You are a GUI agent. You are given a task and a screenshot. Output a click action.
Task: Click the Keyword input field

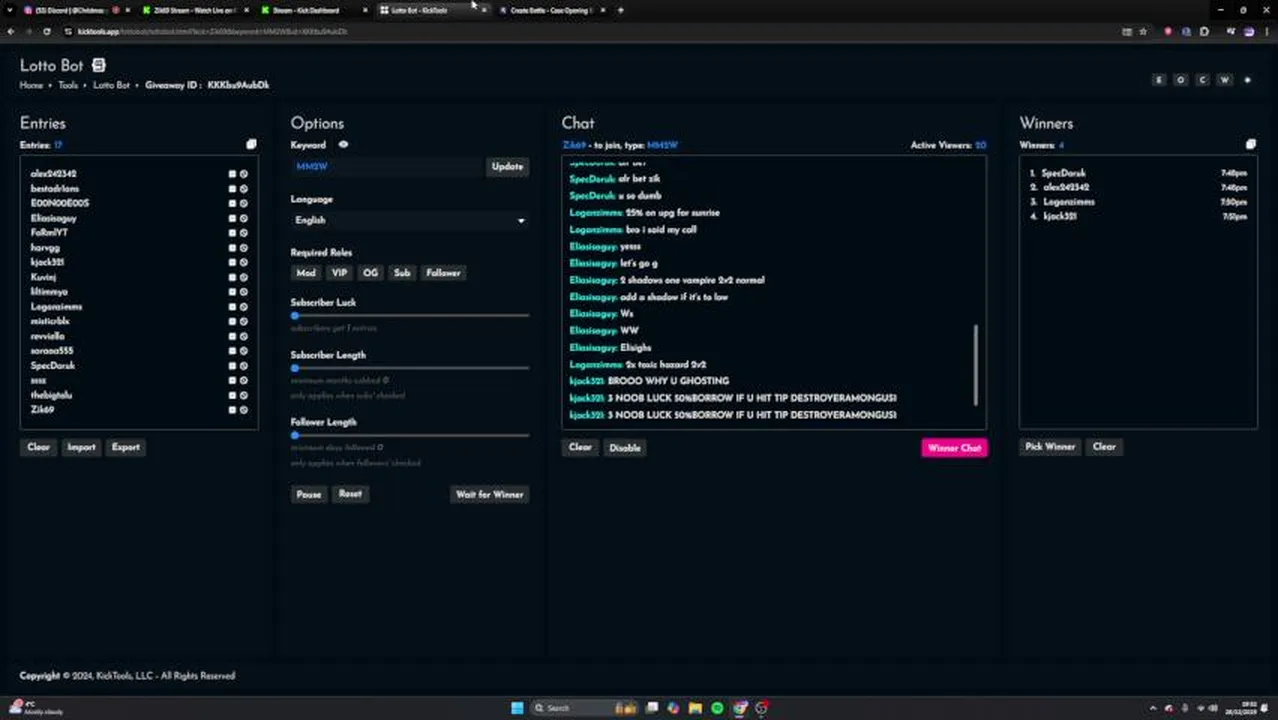pos(387,167)
